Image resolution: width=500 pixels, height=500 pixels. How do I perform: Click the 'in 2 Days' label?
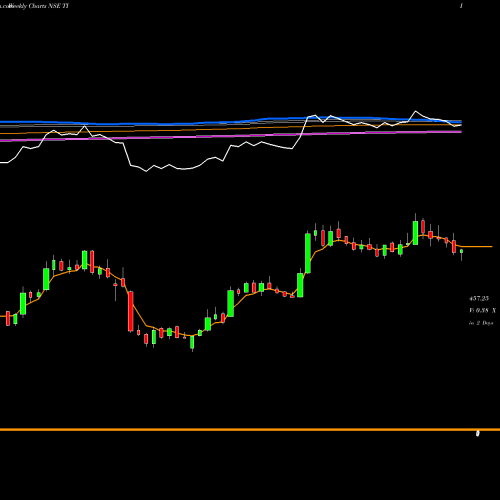[481, 323]
